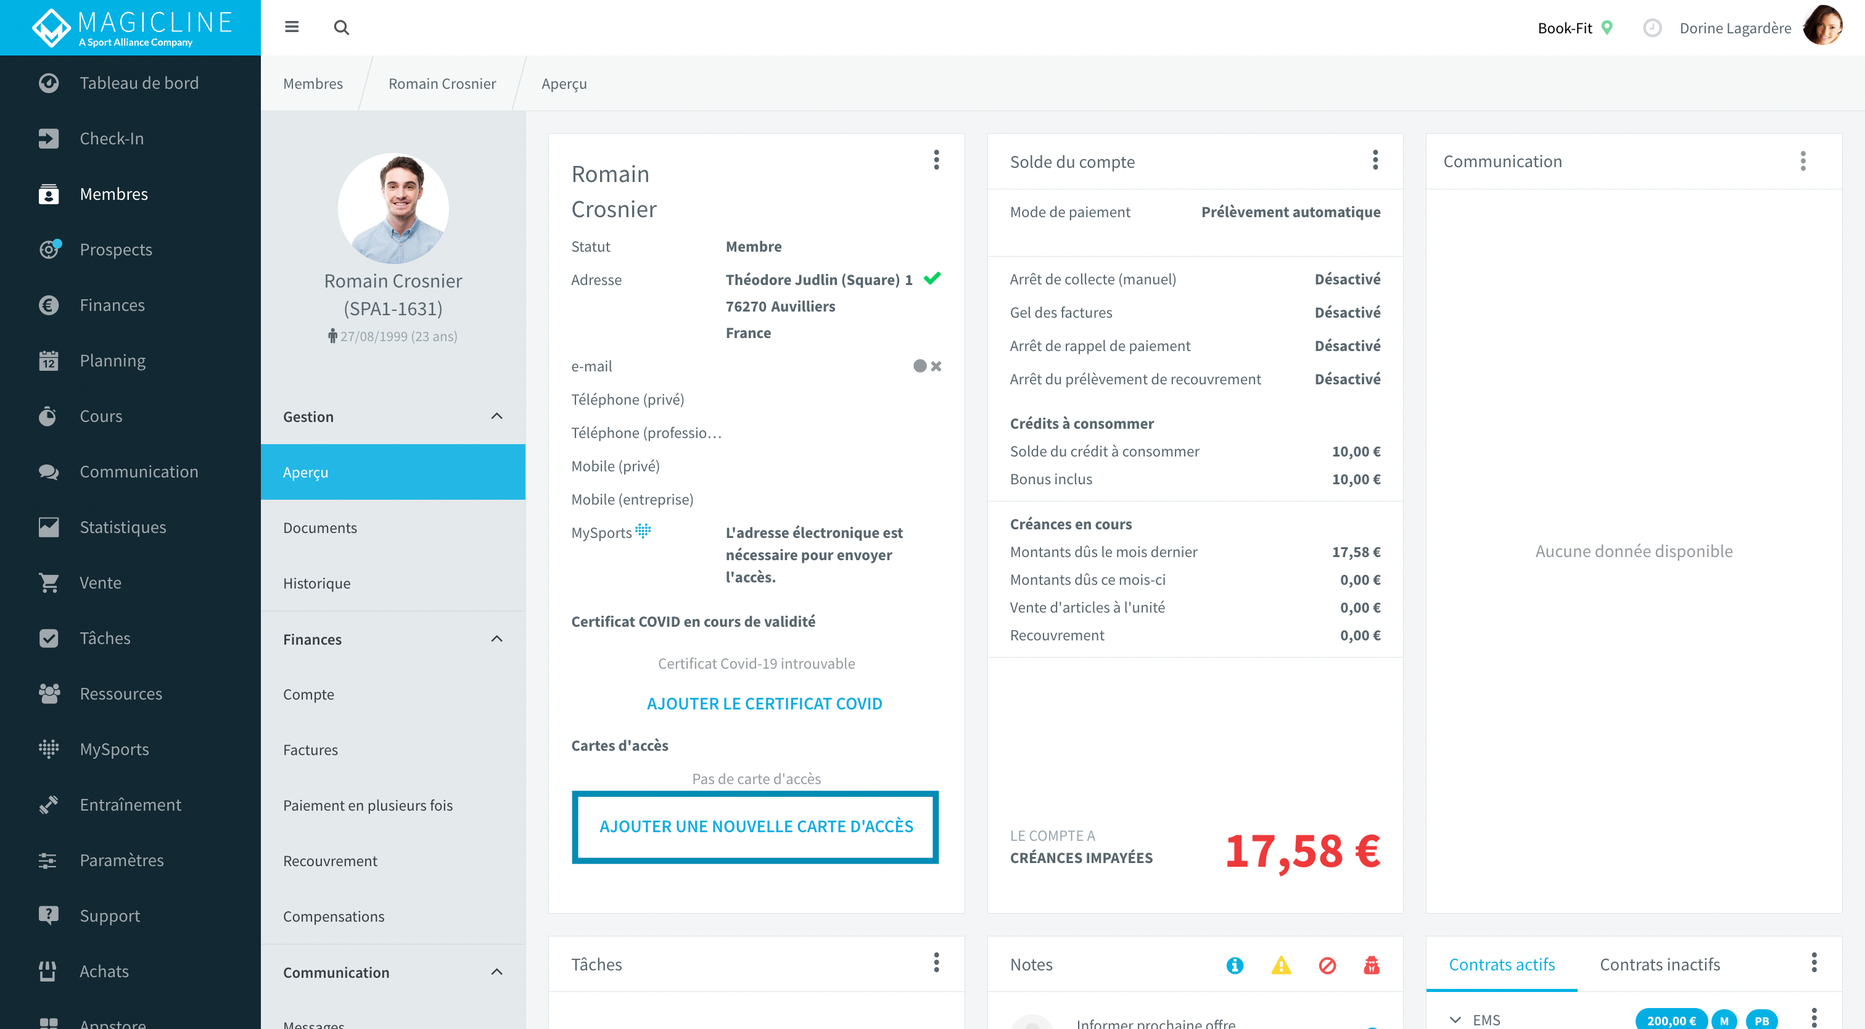Click the search magnifier icon
Screen dimensions: 1865x1029
pos(341,28)
